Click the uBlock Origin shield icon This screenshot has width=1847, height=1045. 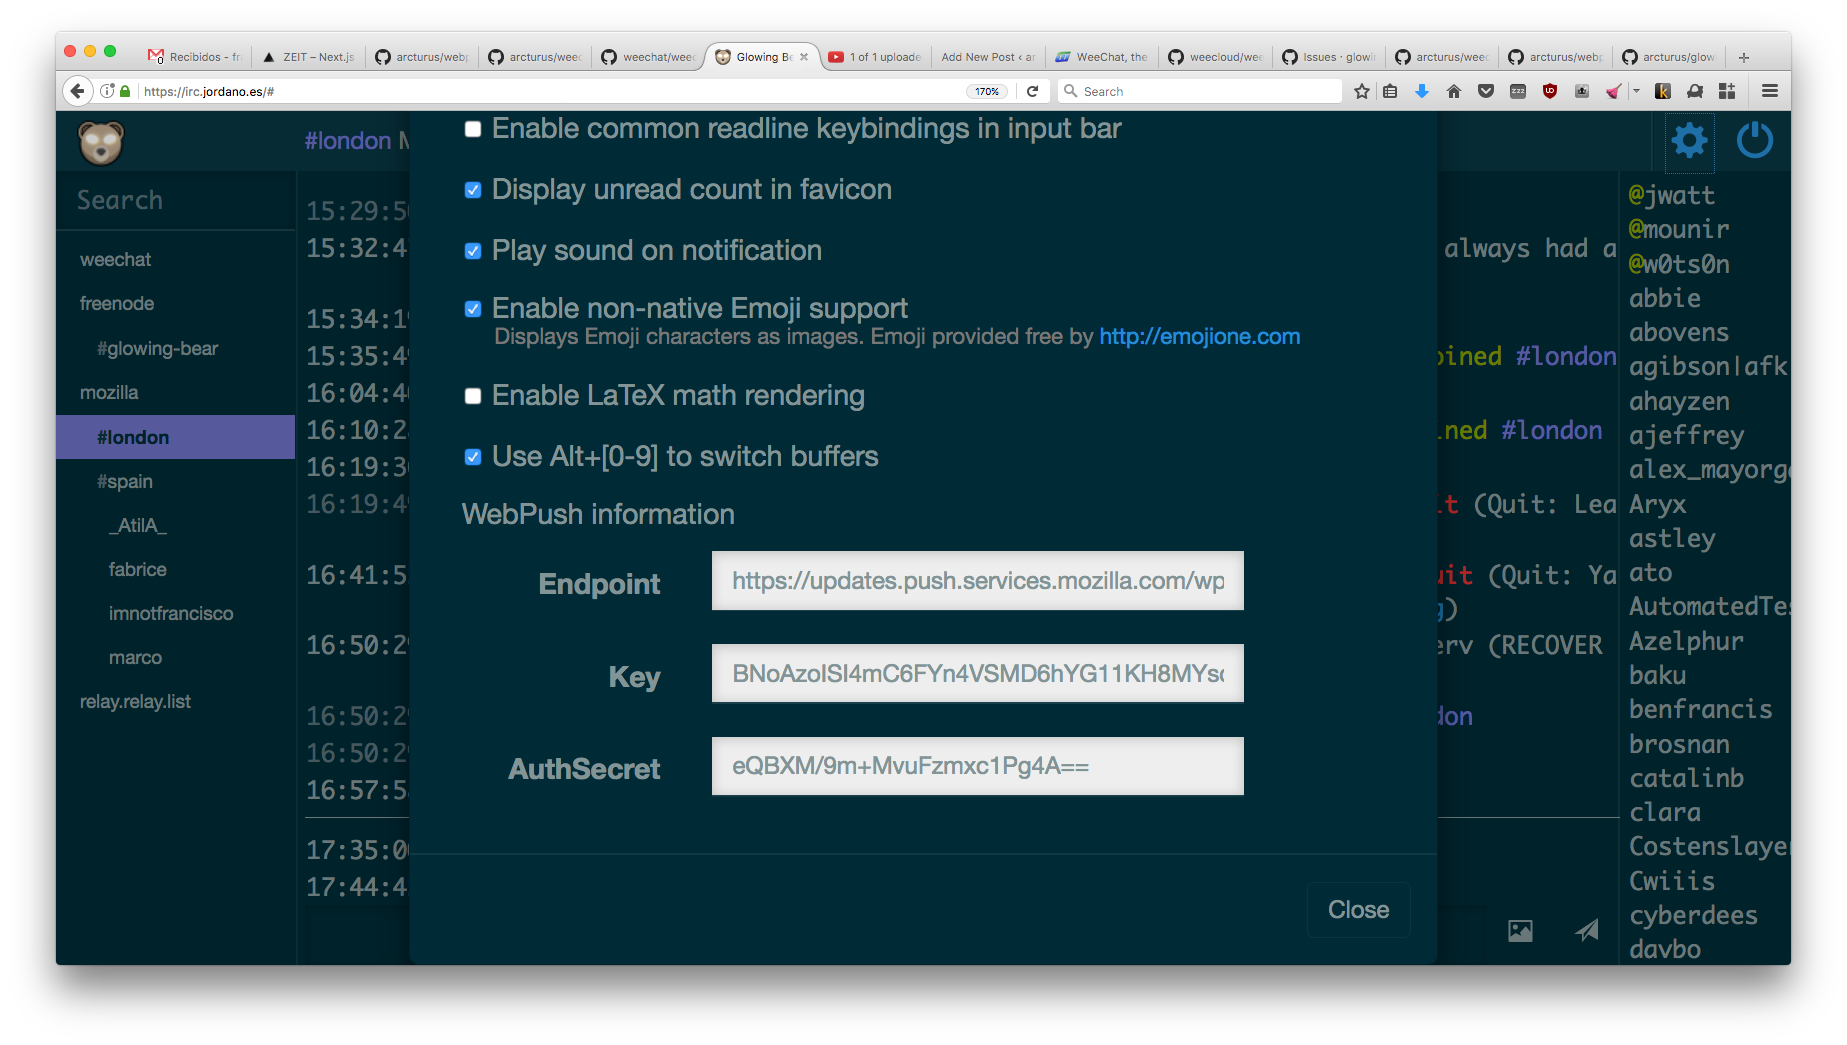[x=1550, y=91]
